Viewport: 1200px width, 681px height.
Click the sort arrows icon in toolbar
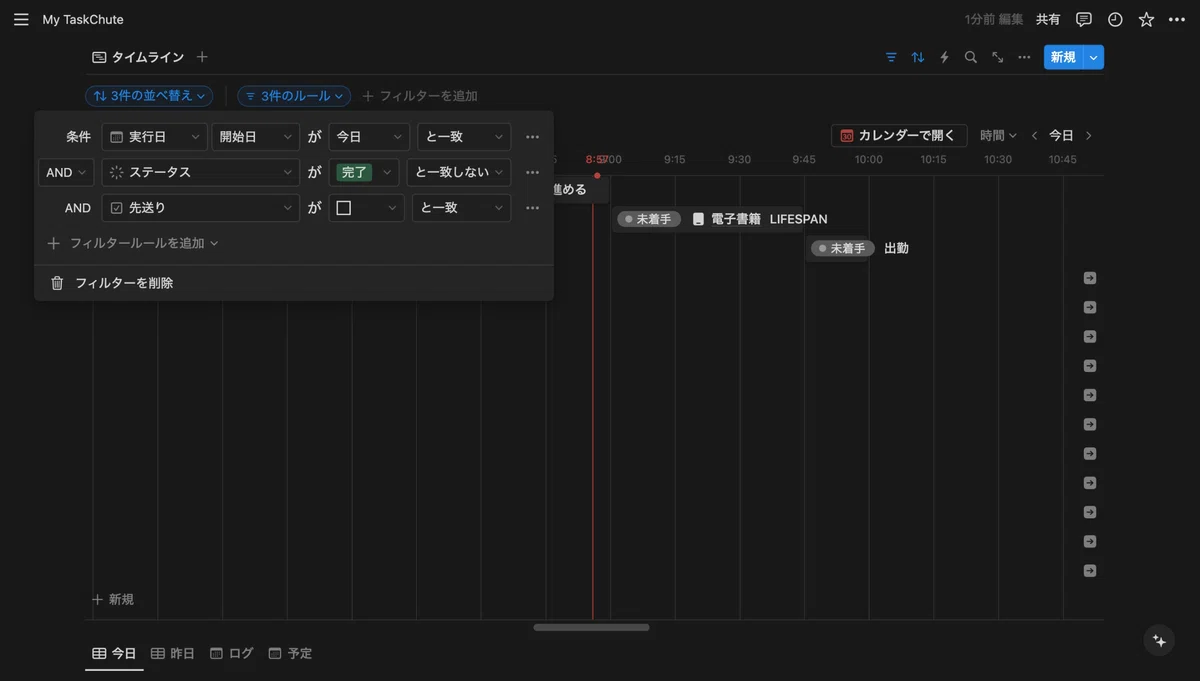[x=918, y=57]
